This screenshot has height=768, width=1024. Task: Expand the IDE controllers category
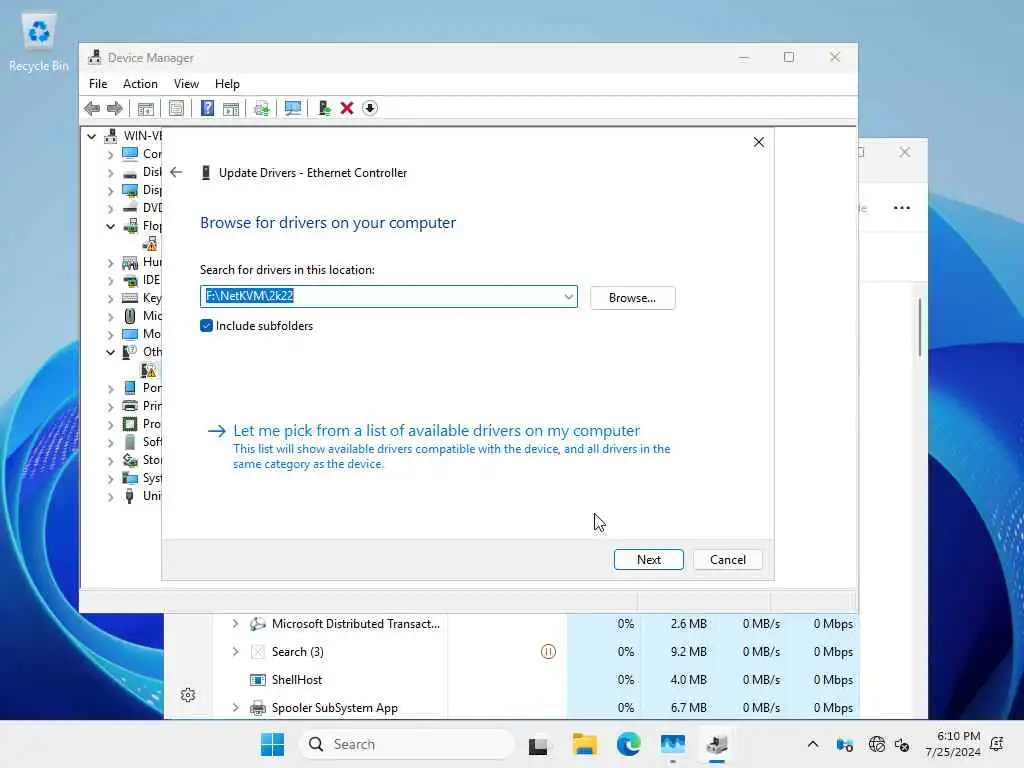(110, 281)
